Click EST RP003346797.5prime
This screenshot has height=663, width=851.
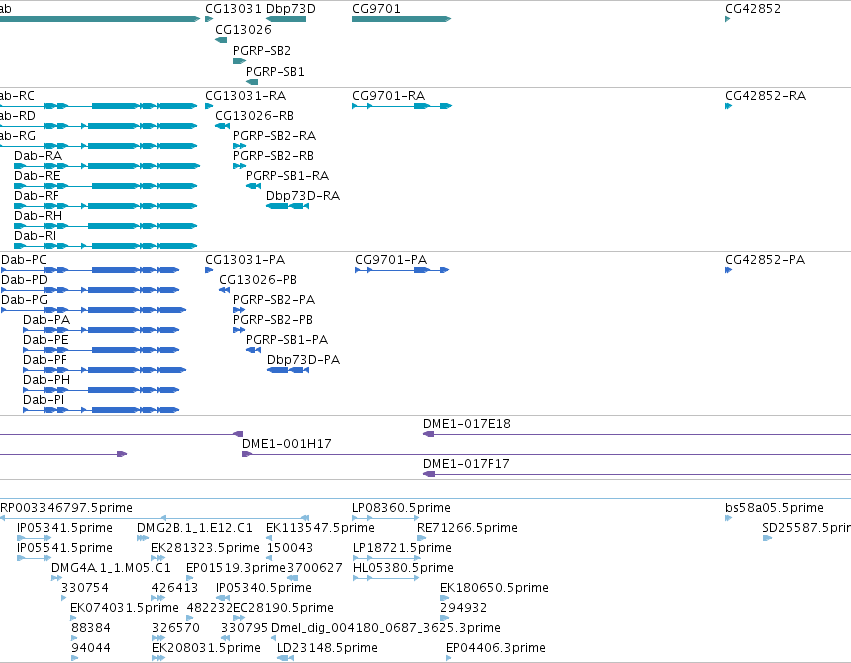(66, 508)
